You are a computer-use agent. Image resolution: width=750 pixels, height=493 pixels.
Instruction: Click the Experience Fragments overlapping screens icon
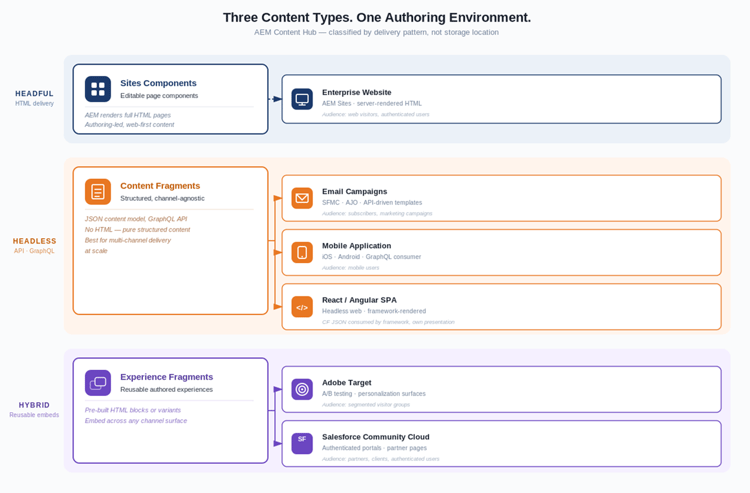[x=98, y=383]
